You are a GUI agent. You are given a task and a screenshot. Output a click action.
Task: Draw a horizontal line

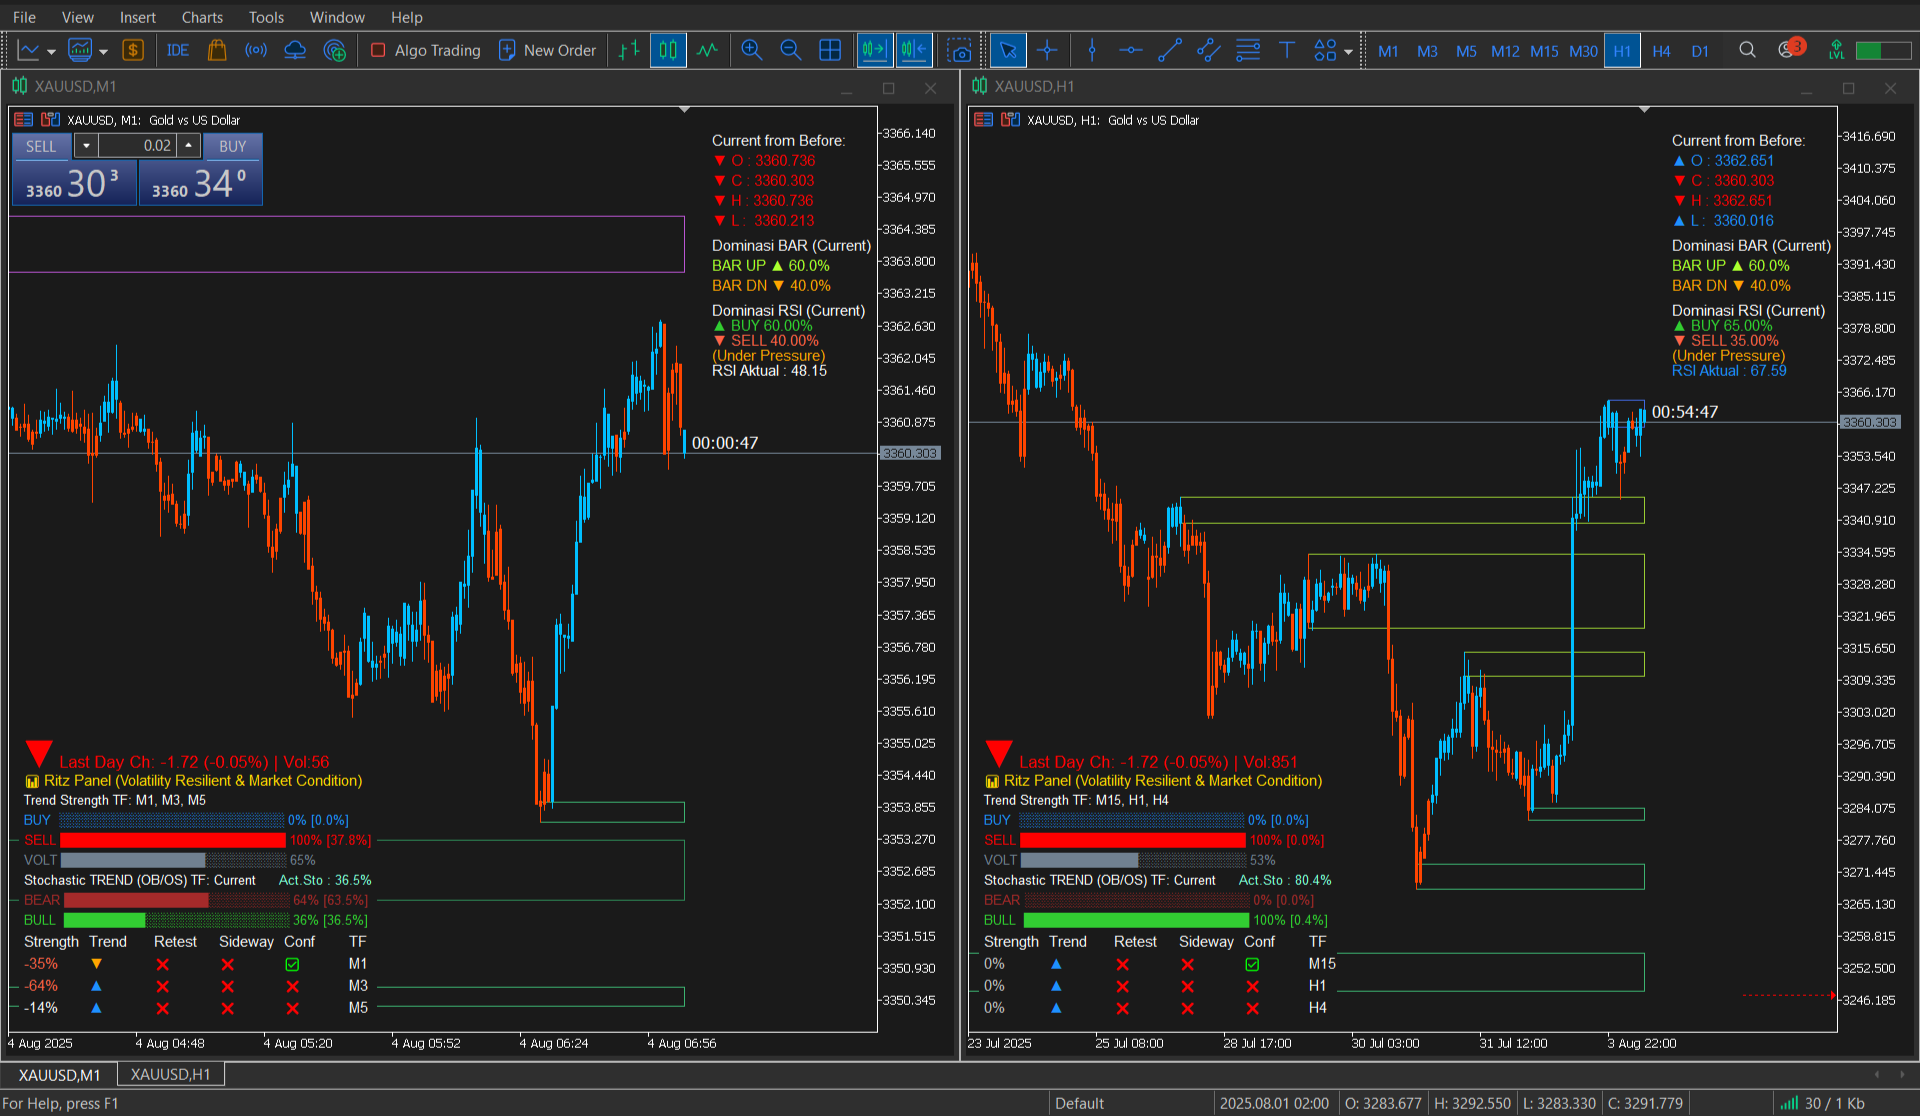click(x=1131, y=50)
